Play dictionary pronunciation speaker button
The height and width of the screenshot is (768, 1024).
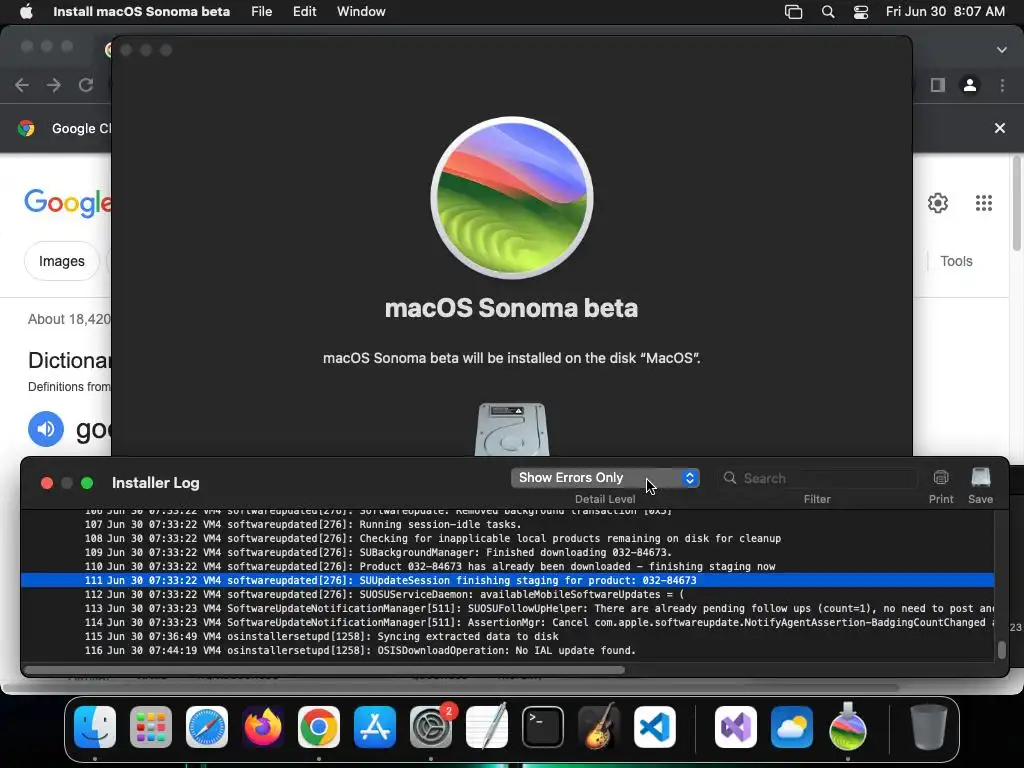point(46,429)
